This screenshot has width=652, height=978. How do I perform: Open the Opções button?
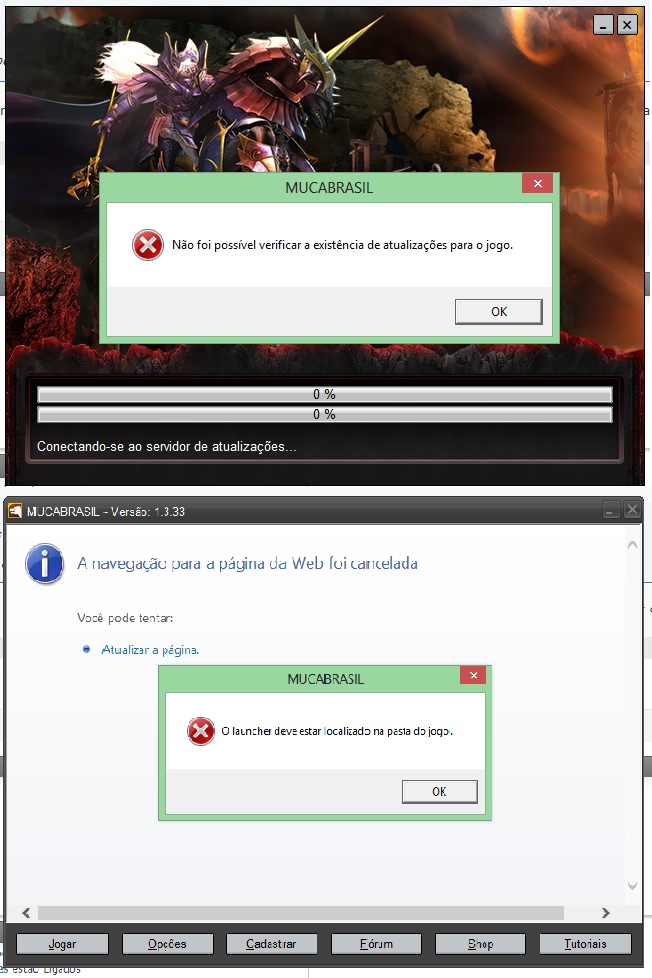click(167, 944)
